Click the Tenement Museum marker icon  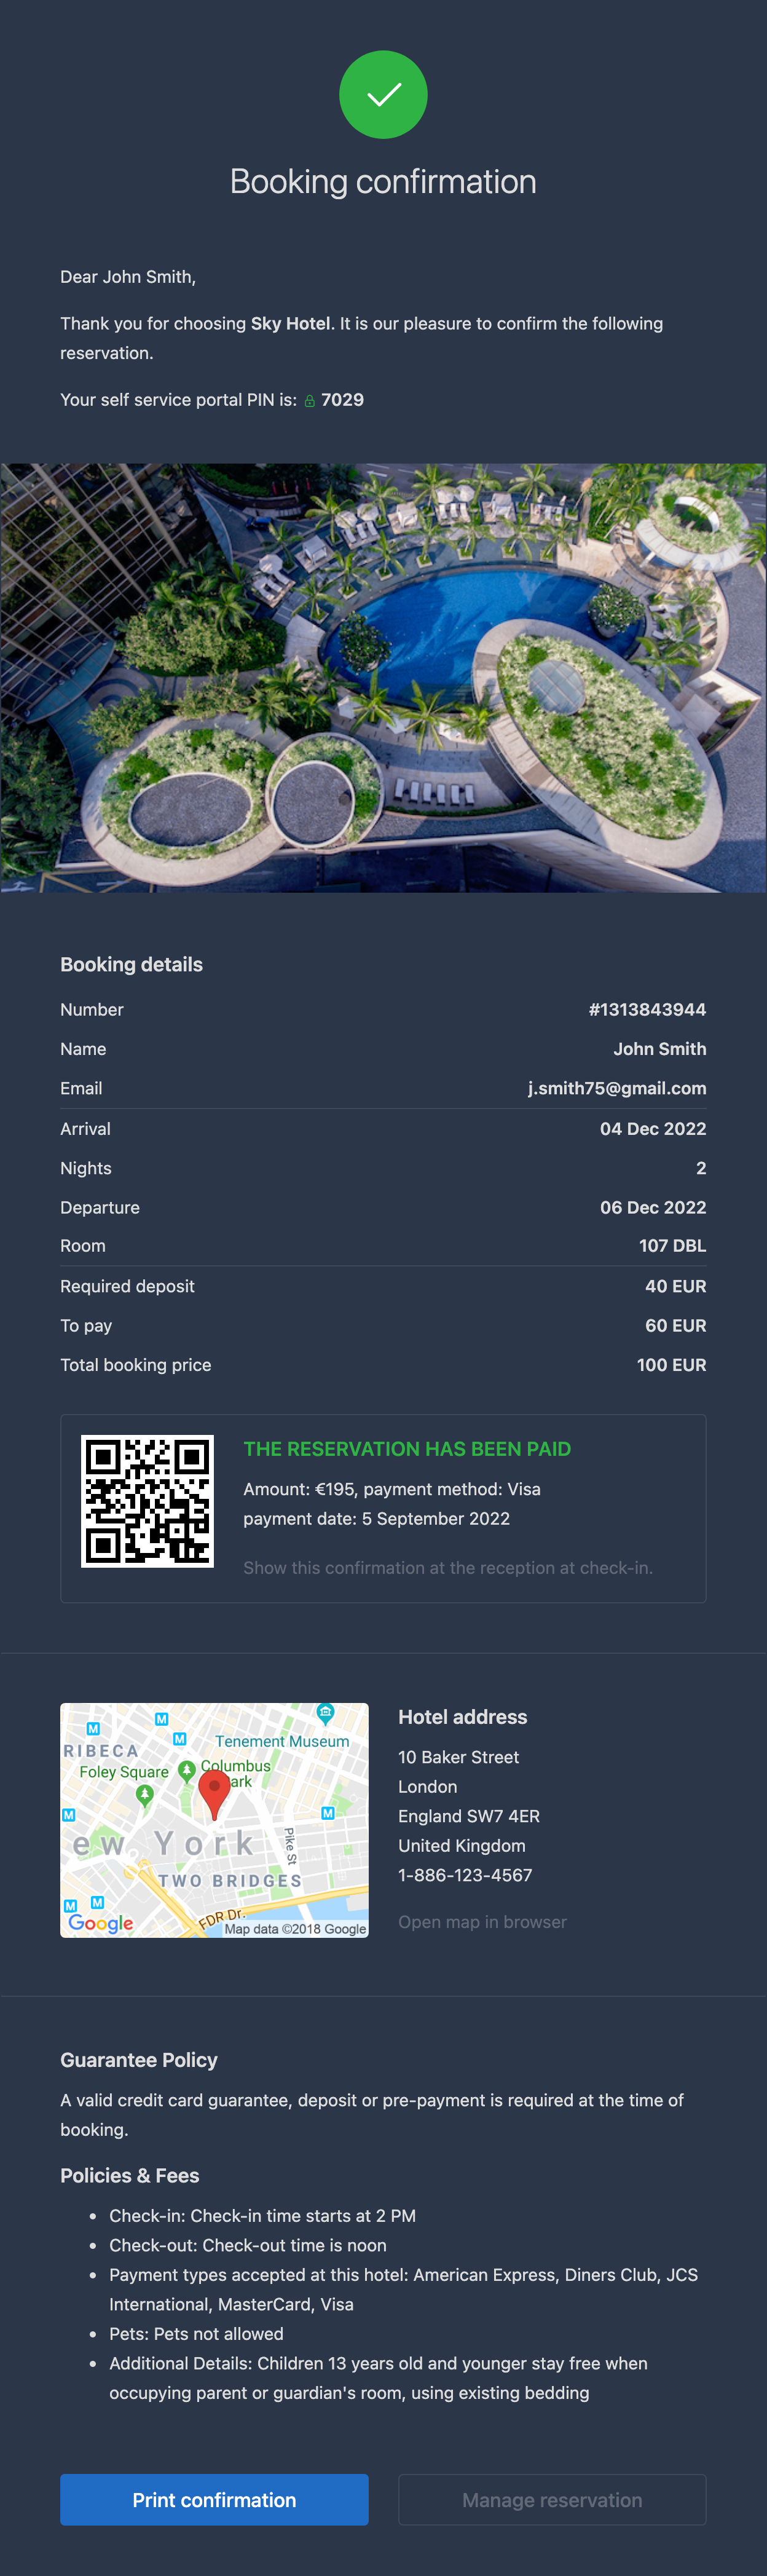click(325, 1713)
